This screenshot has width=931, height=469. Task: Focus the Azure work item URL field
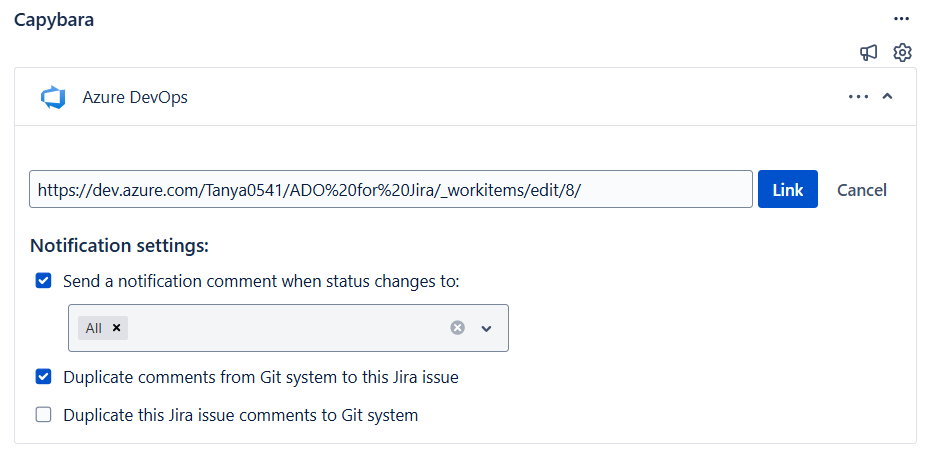click(x=390, y=190)
